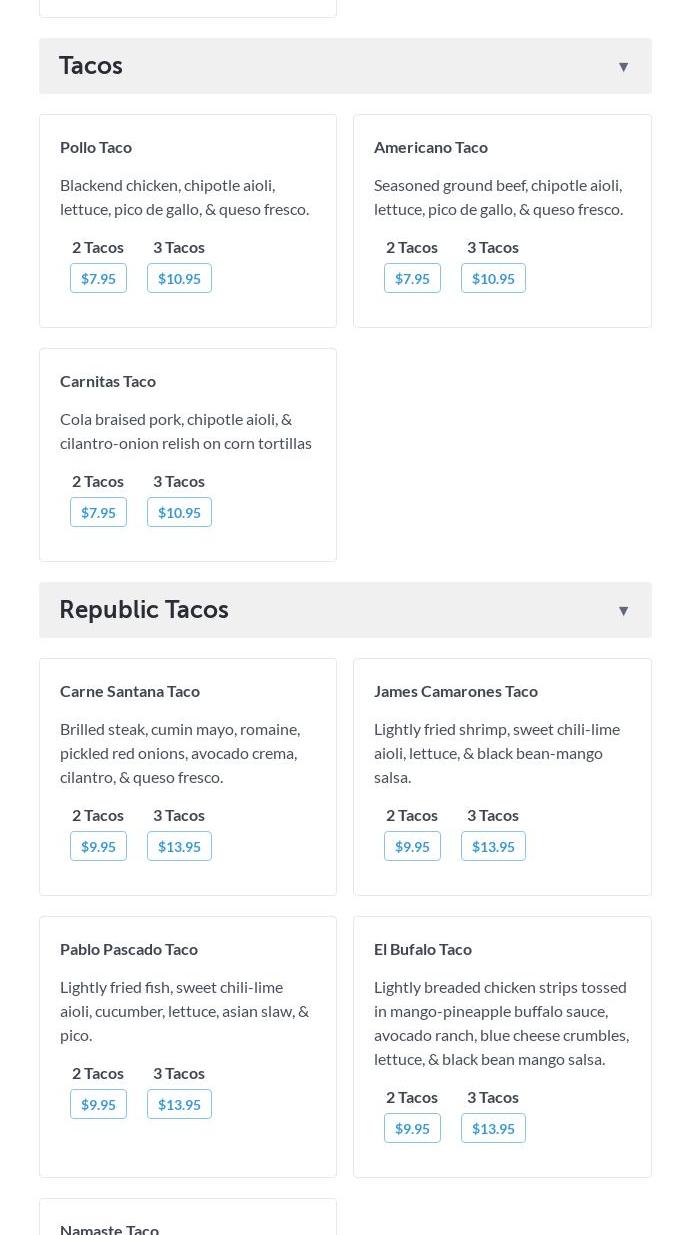Open the Carne Santana Taco title
This screenshot has width=690, height=1235.
coord(130,691)
